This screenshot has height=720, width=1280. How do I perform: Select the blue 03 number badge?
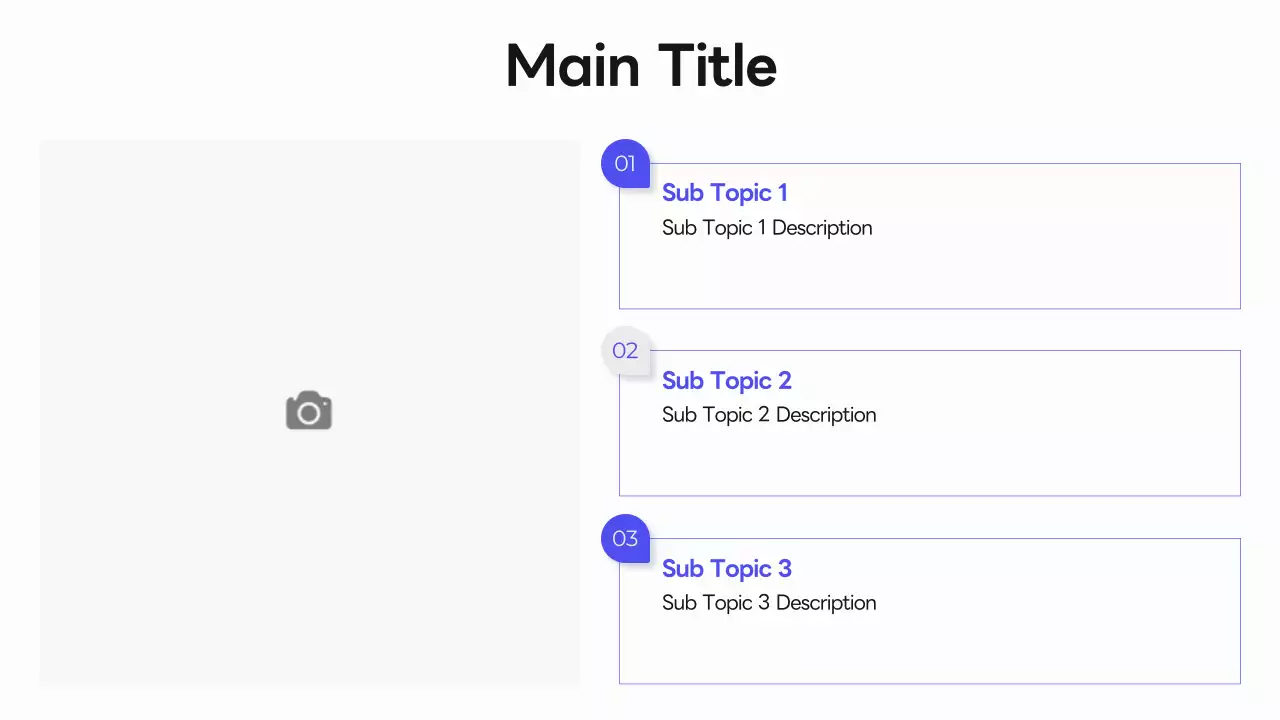coord(625,539)
